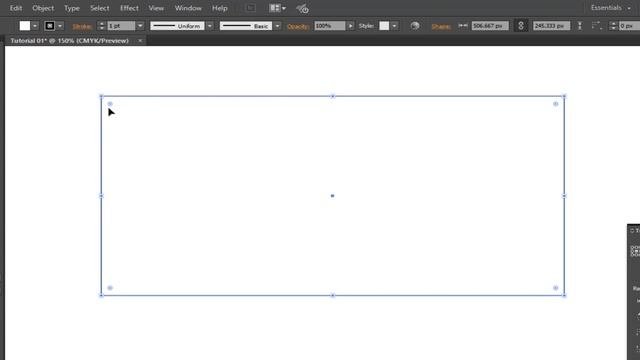Expand the Style dropdown arrow
Screen dimensions: 640x360
(x=394, y=26)
